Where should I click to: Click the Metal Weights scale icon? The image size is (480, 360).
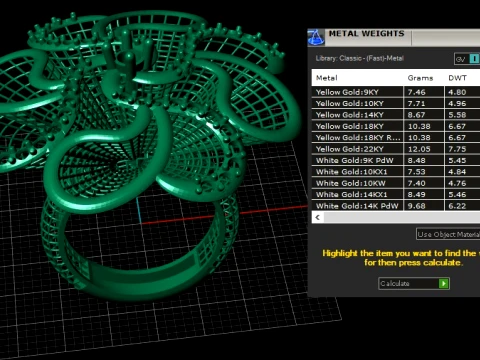pos(316,37)
